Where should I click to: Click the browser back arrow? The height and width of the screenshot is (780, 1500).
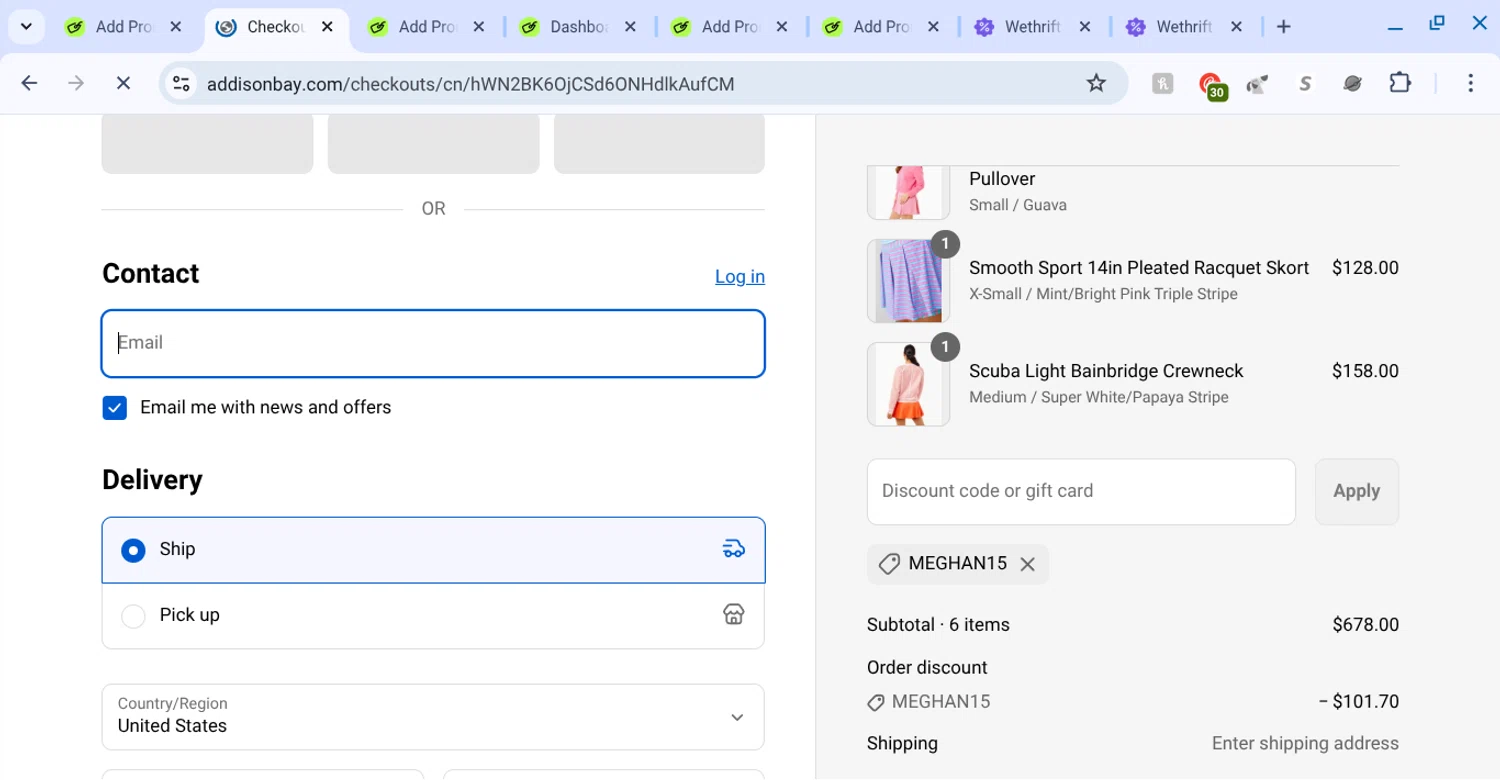pos(29,84)
